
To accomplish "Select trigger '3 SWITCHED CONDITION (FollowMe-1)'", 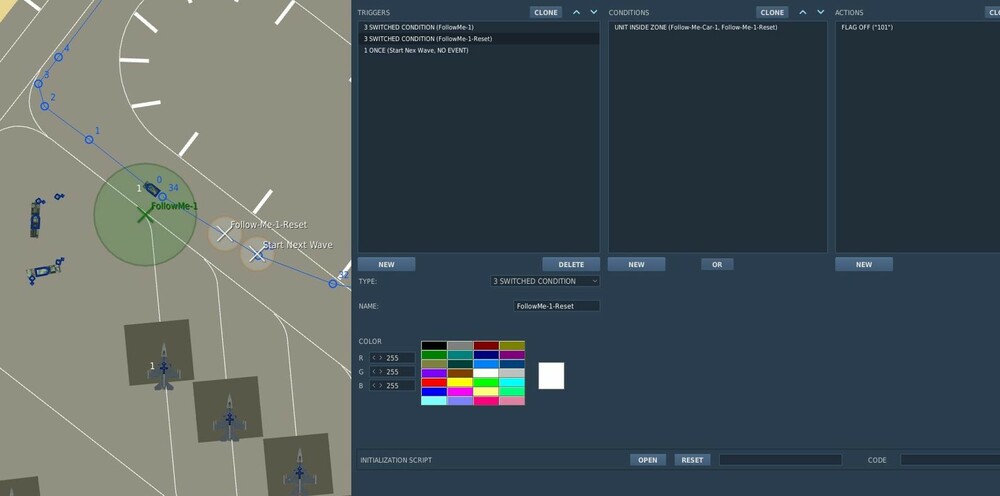I will click(x=478, y=27).
